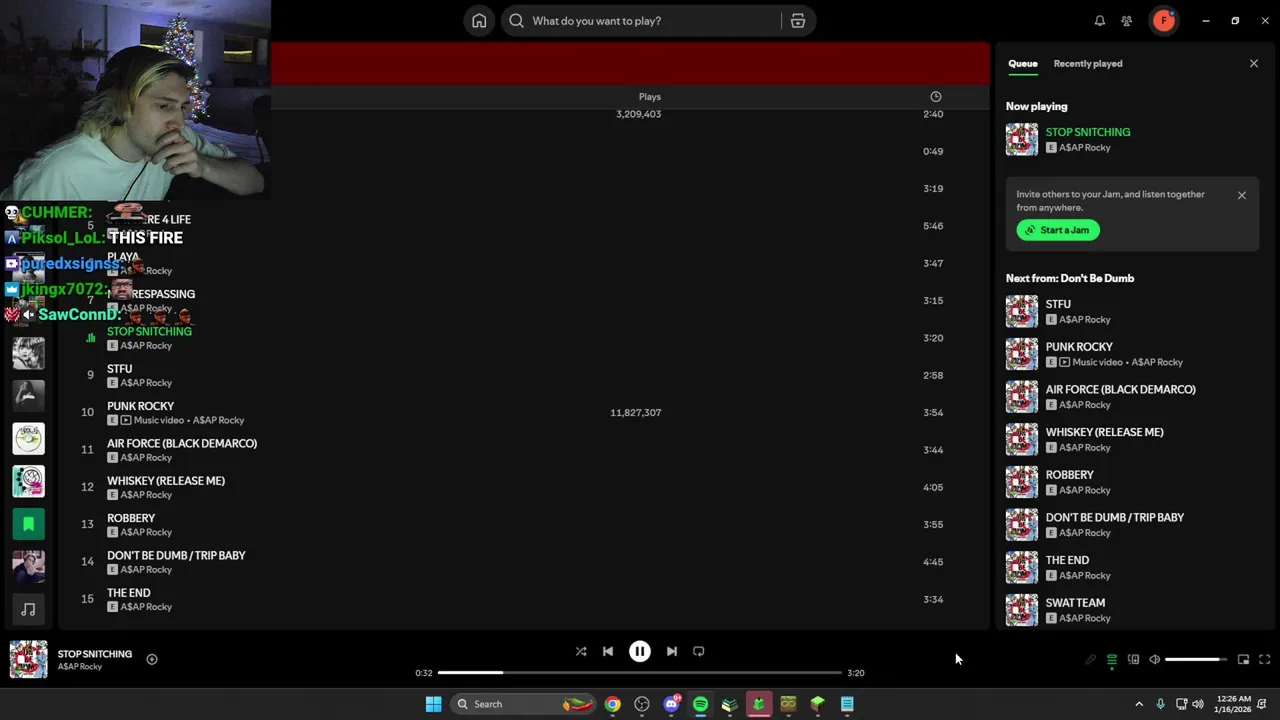
Task: Open the notifications bell in Spotify
Action: (1100, 21)
